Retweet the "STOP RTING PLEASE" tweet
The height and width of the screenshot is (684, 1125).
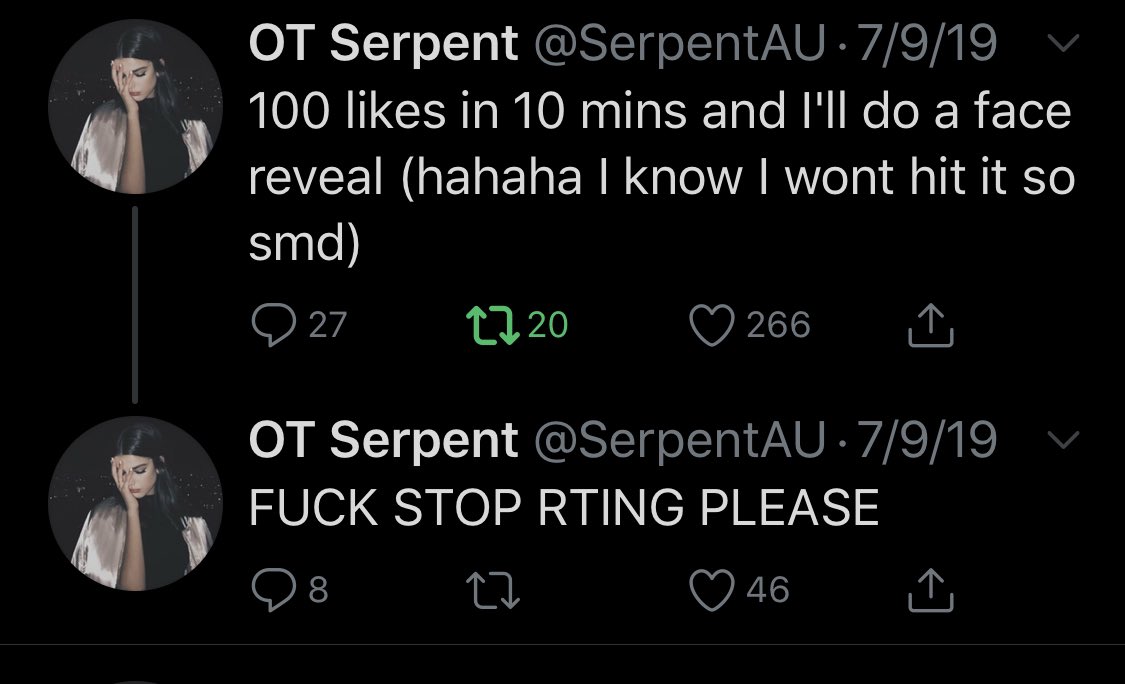pyautogui.click(x=495, y=589)
